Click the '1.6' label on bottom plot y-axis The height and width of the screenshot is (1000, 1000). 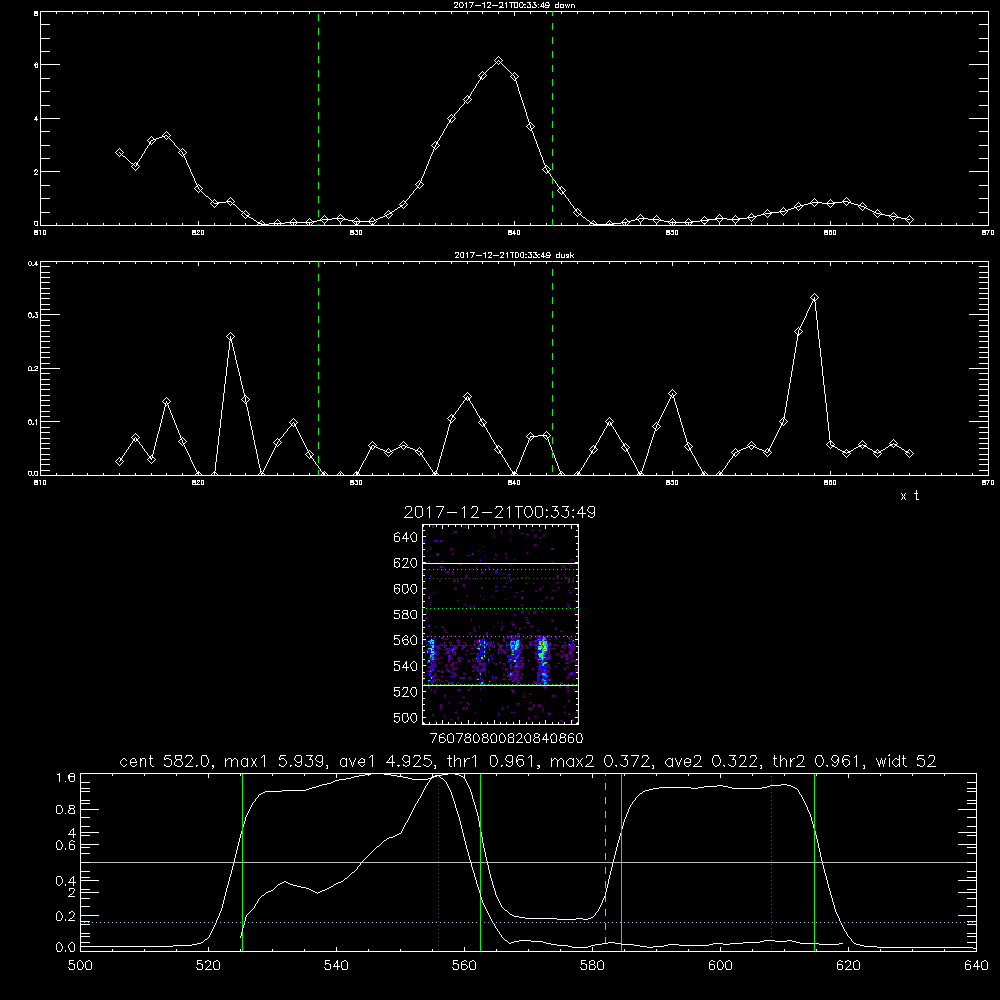[x=66, y=778]
